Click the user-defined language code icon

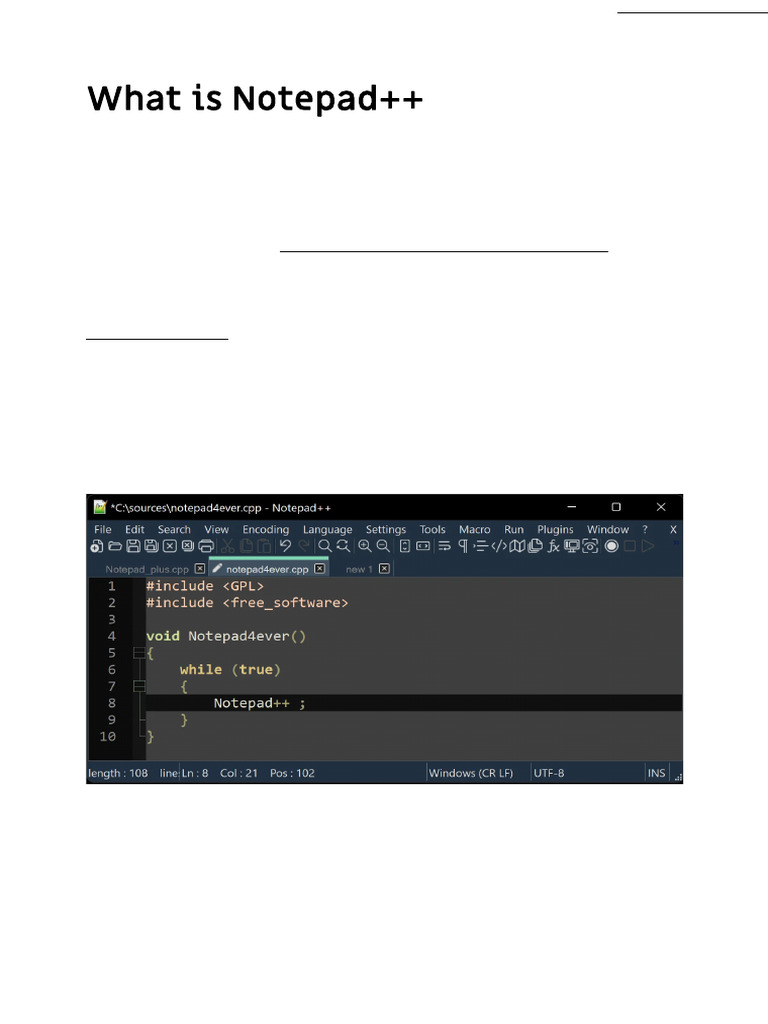point(499,546)
